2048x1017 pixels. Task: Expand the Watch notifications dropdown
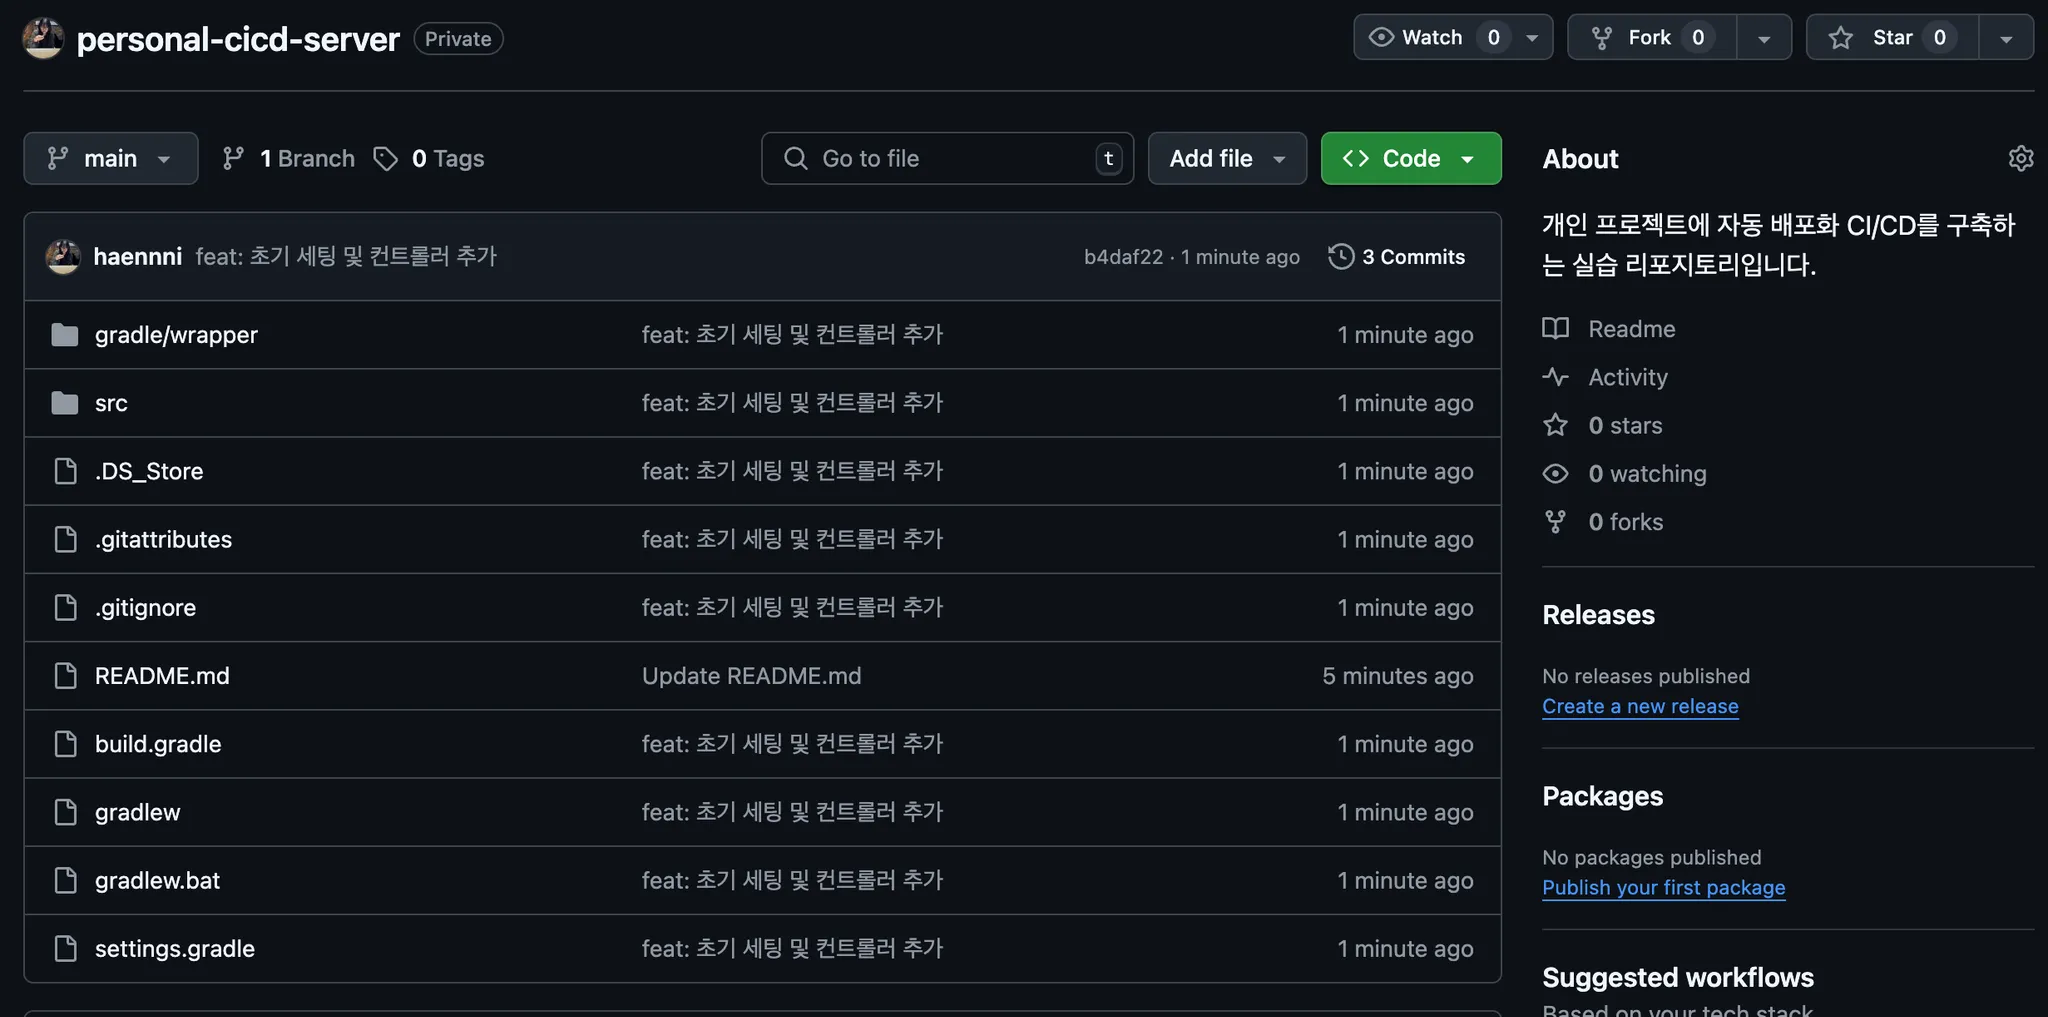tap(1453, 37)
